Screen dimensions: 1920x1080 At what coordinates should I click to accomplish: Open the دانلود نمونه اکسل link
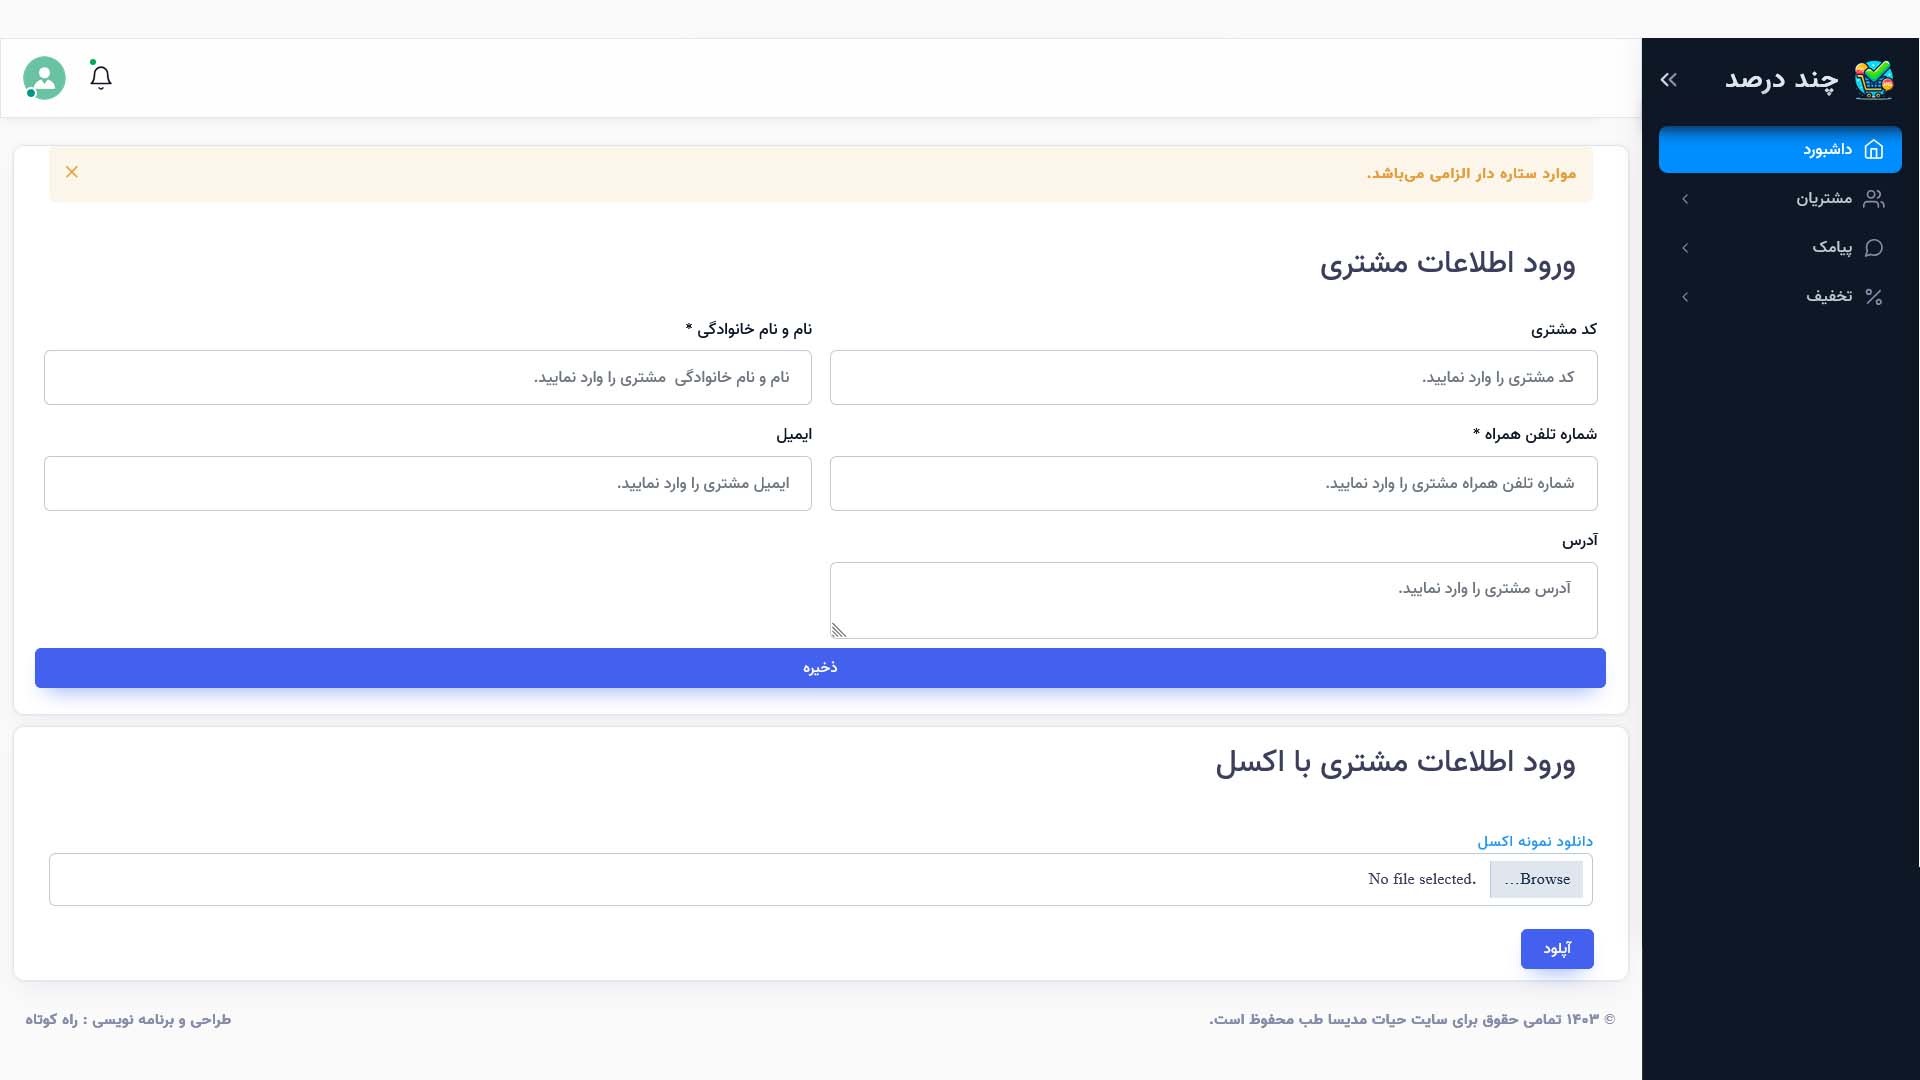click(1535, 841)
